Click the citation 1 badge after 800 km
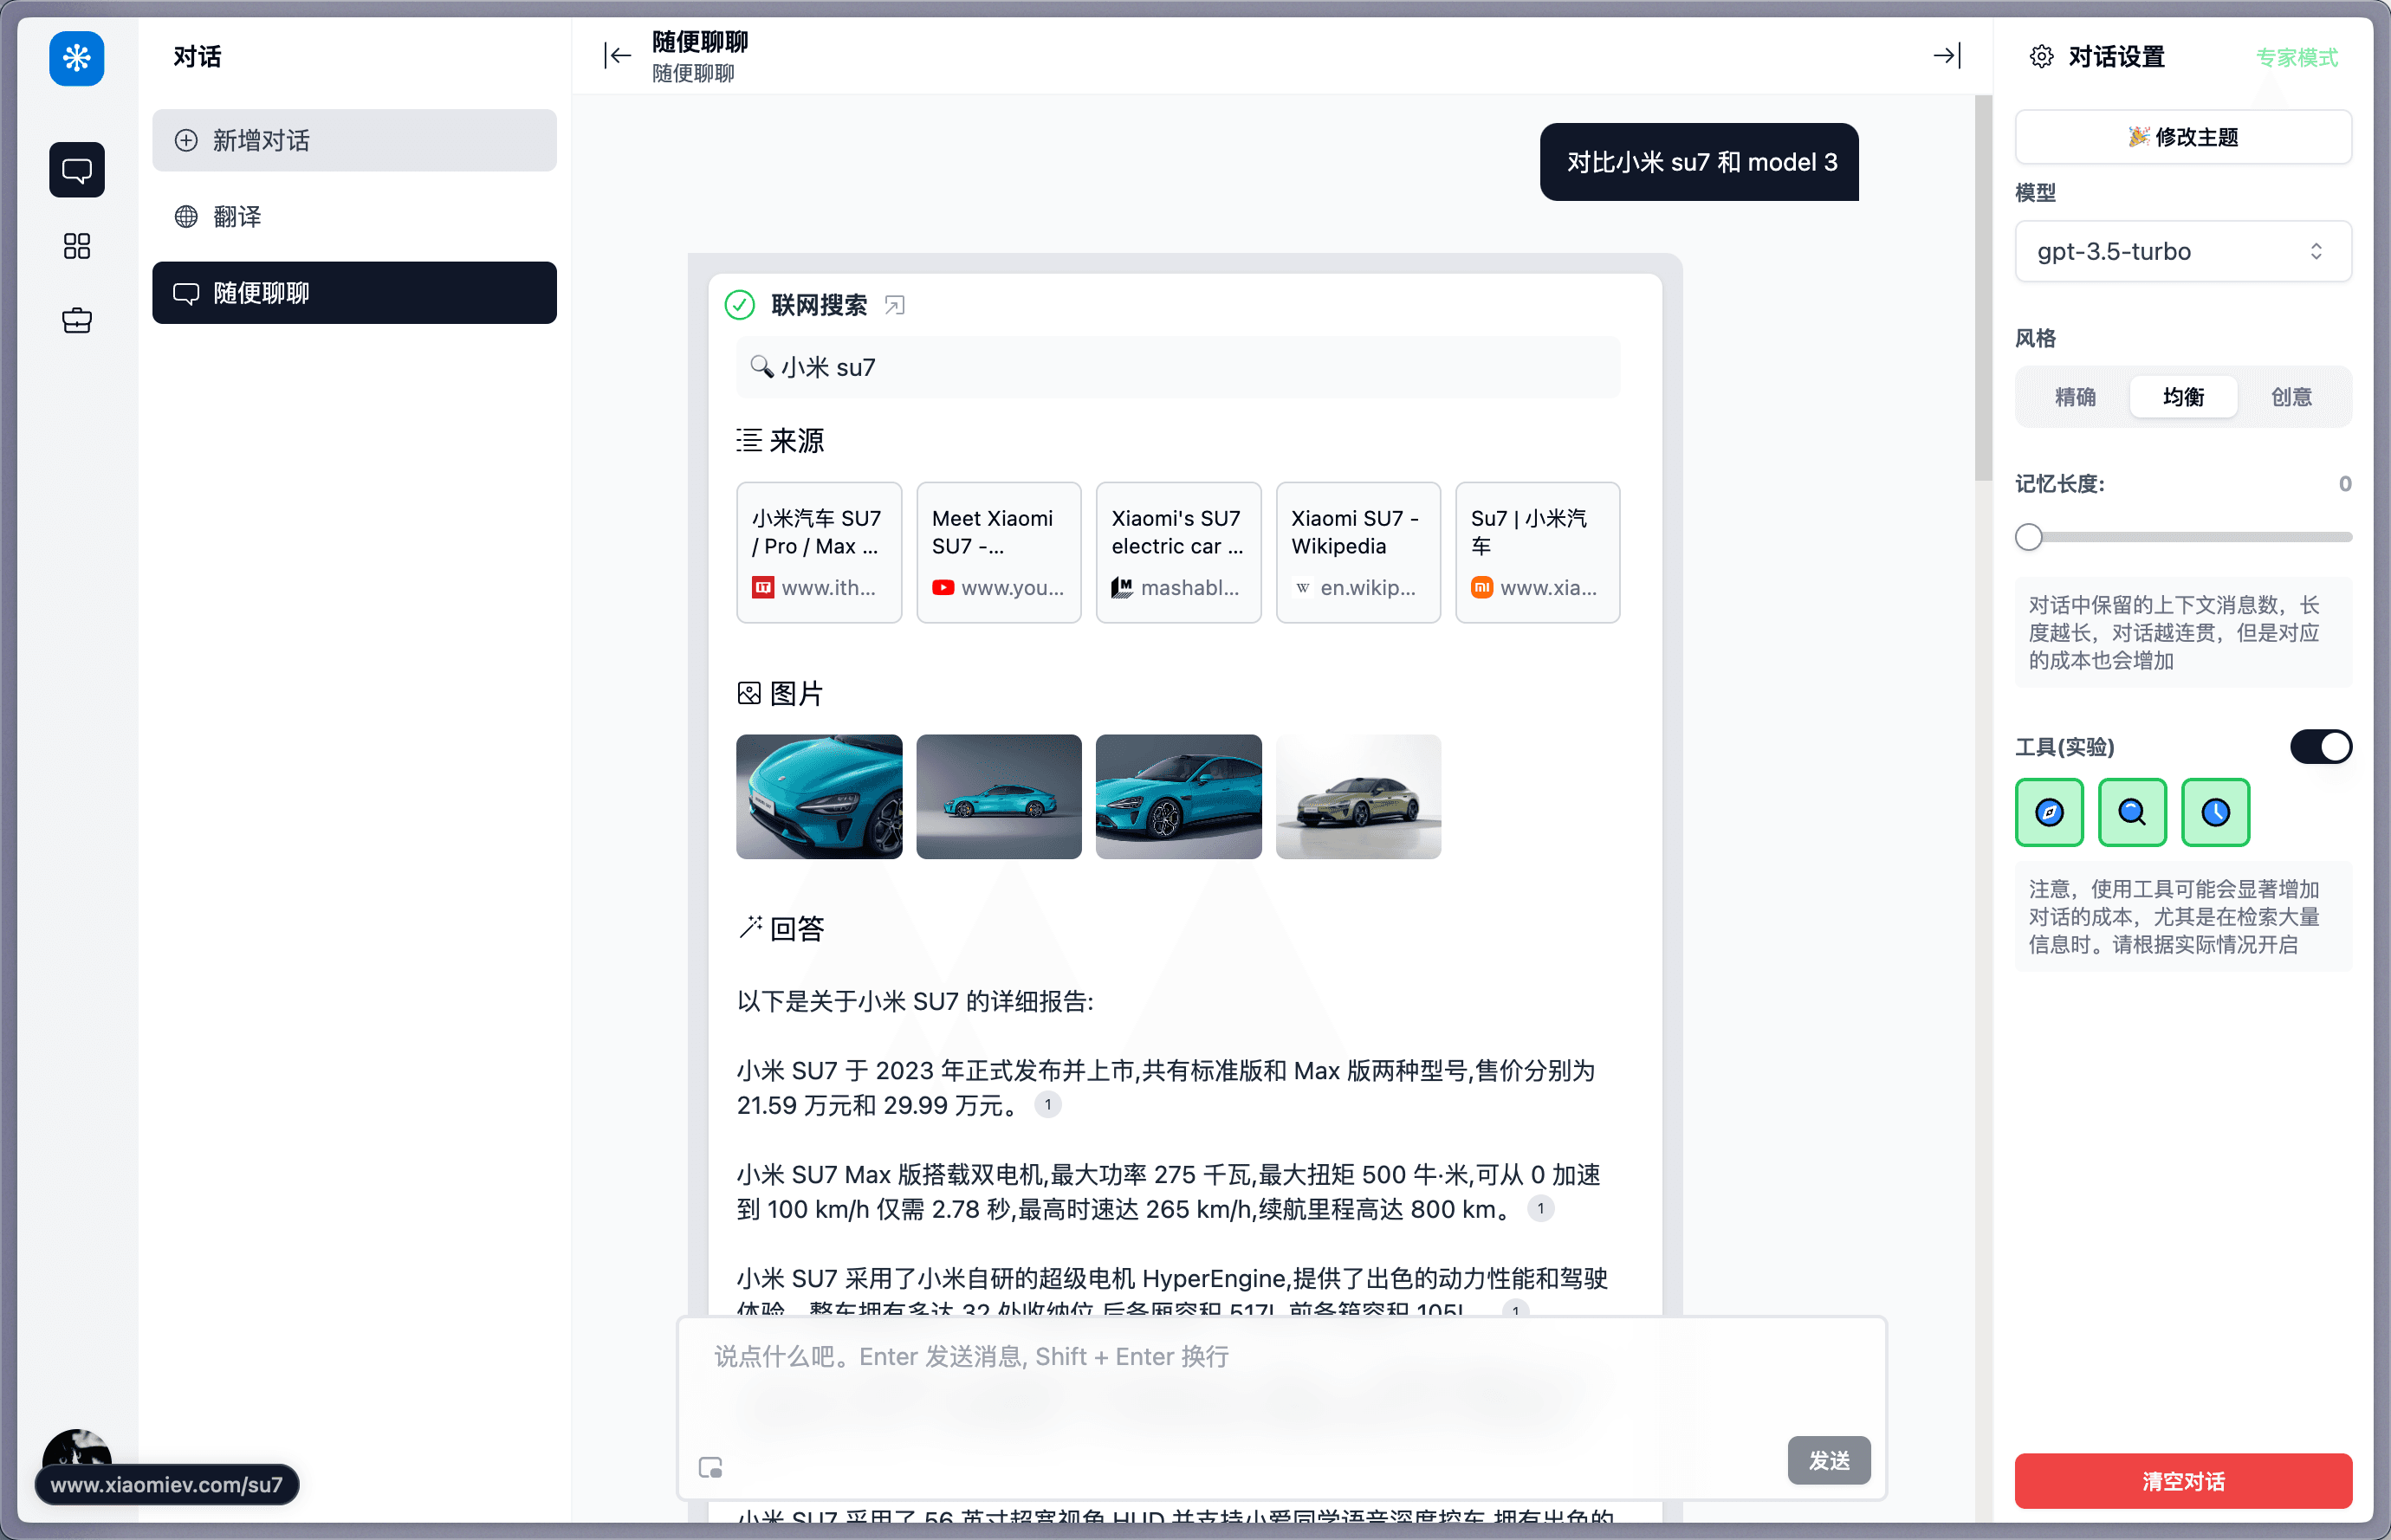This screenshot has height=1540, width=2391. click(1540, 1209)
